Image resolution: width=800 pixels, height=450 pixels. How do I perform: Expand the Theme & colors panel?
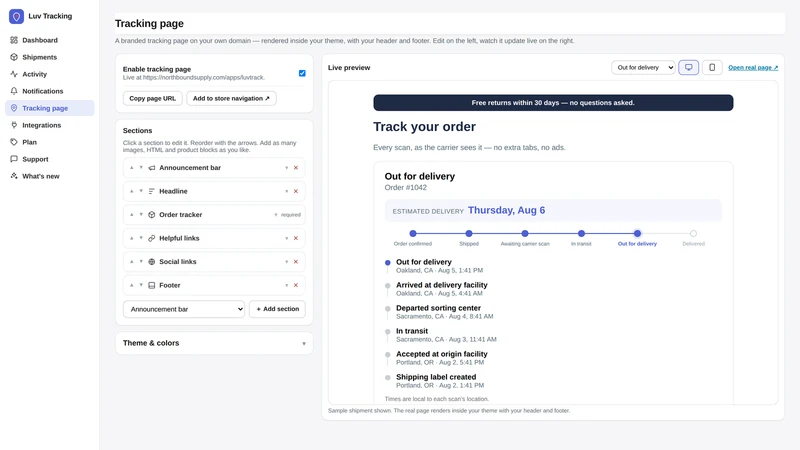tap(214, 343)
